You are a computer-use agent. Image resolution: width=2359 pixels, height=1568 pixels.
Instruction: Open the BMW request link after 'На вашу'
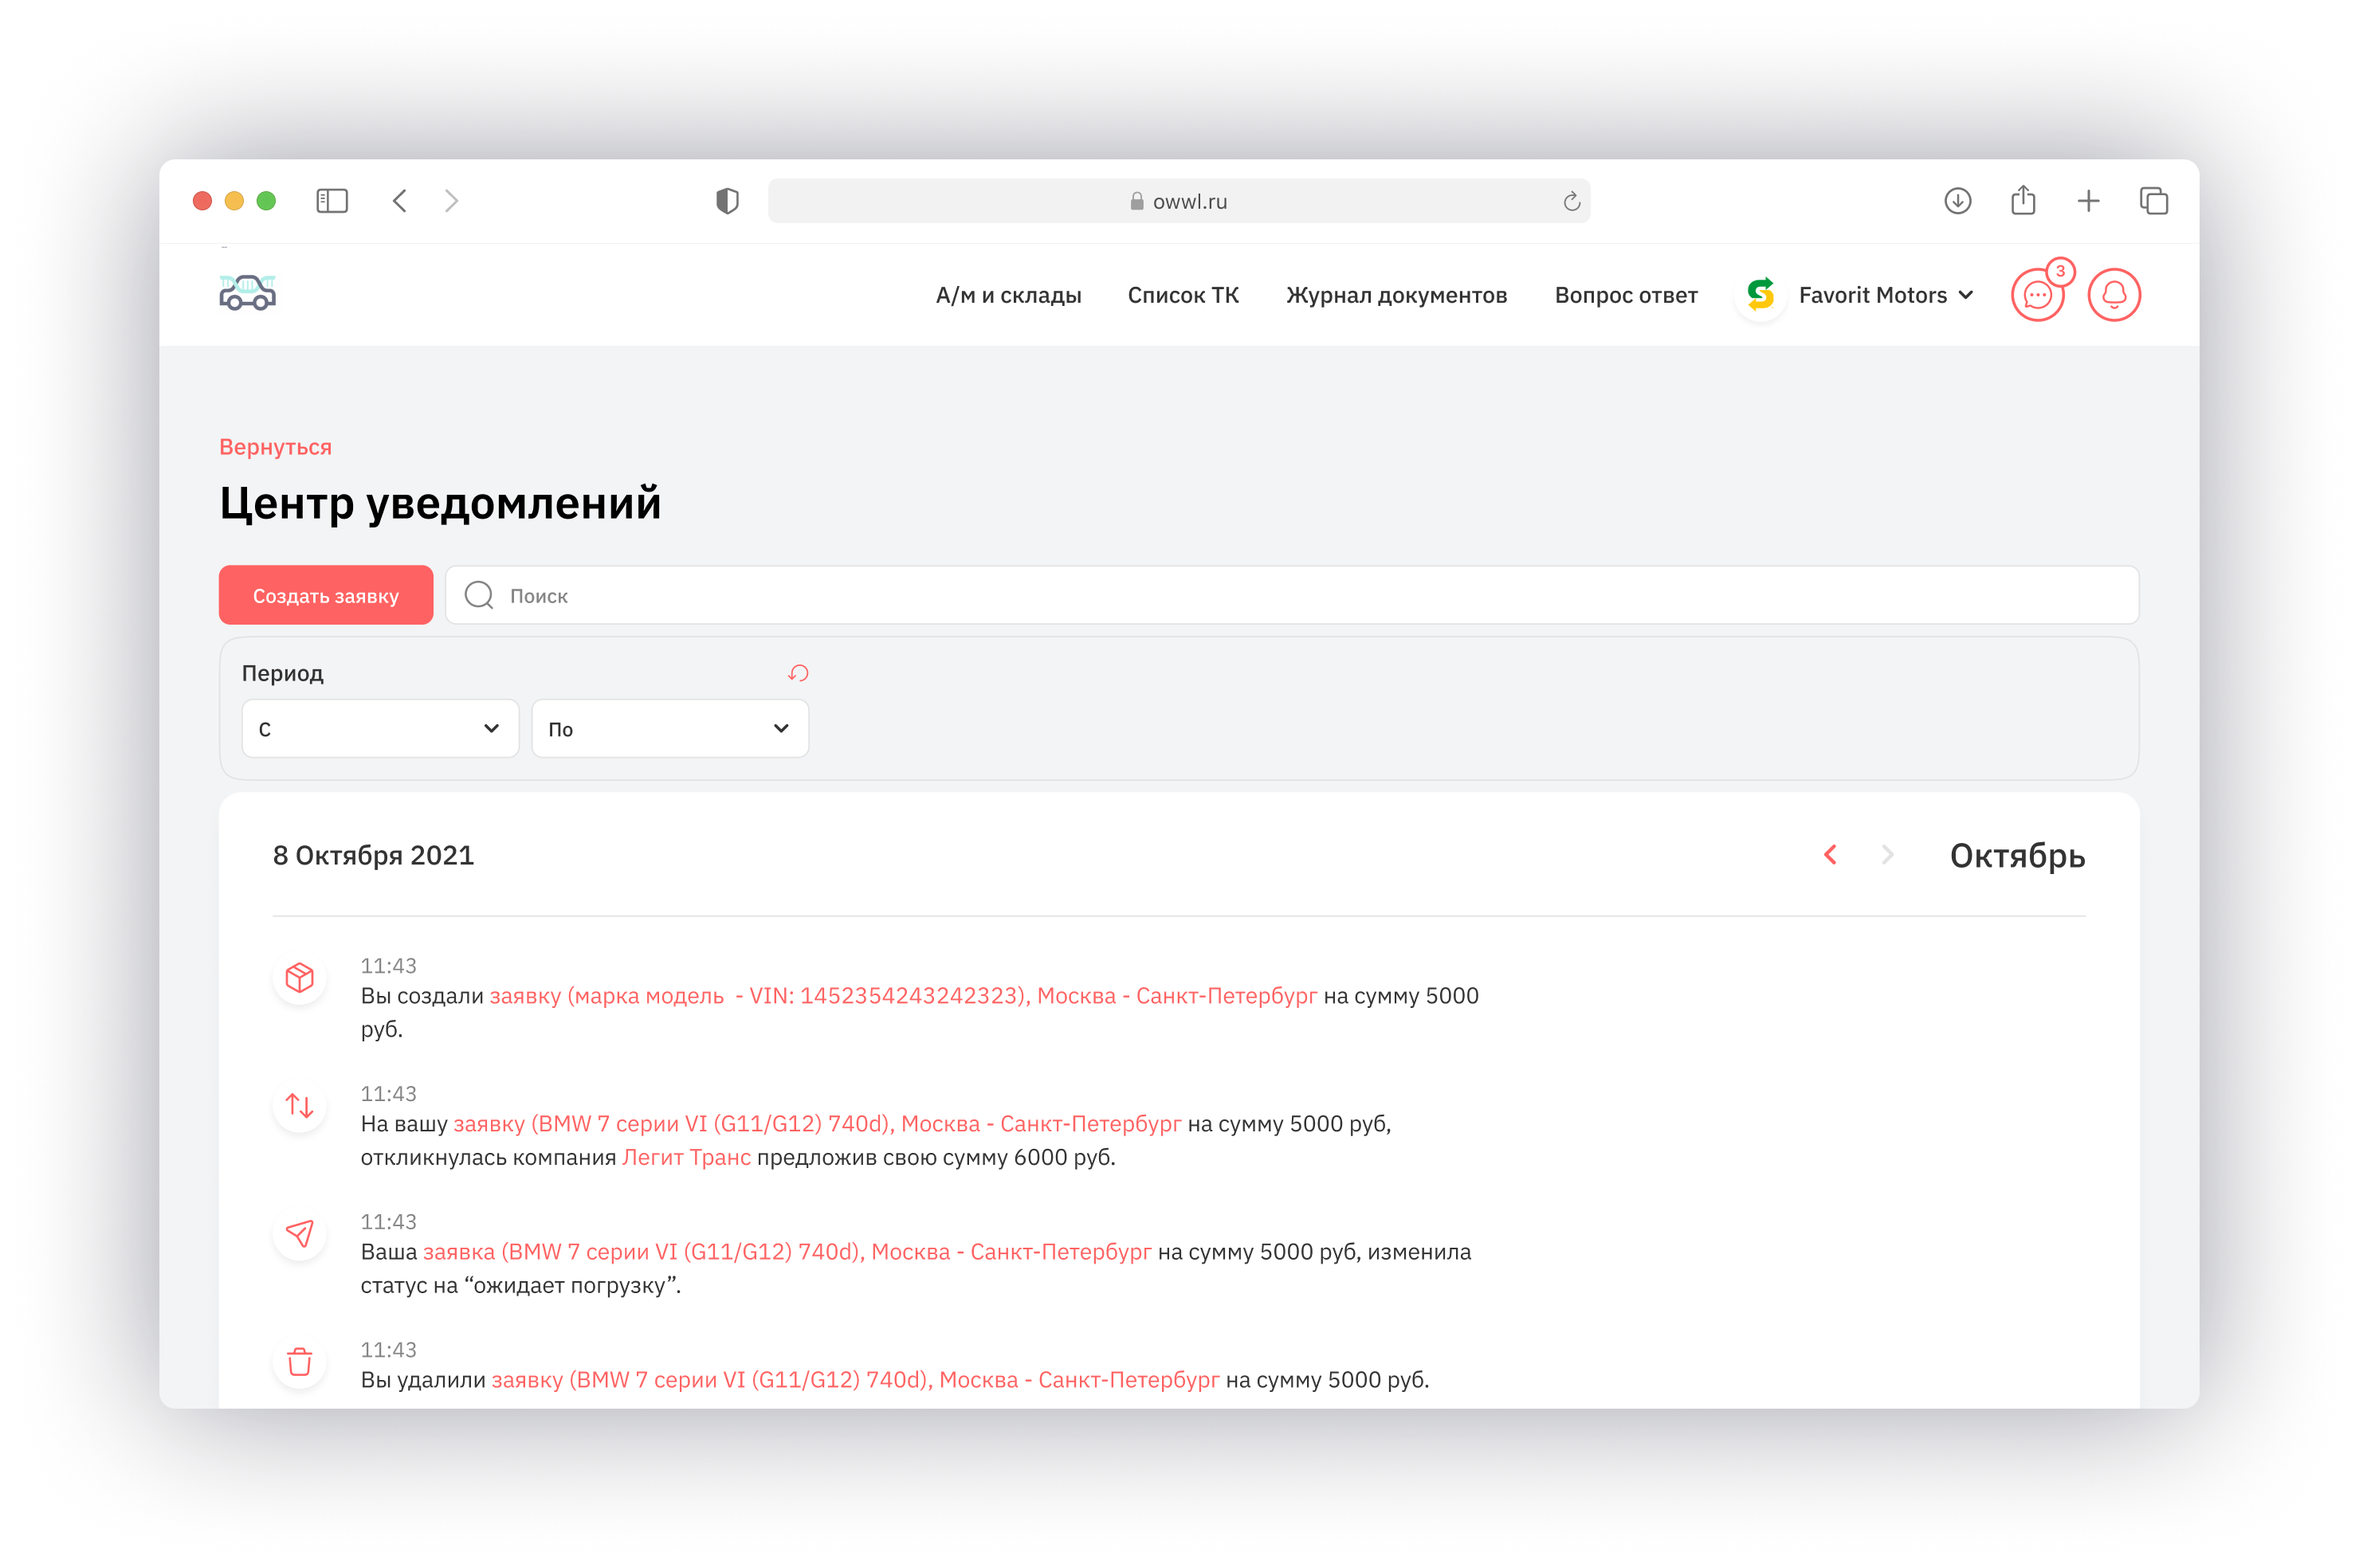pos(817,1124)
